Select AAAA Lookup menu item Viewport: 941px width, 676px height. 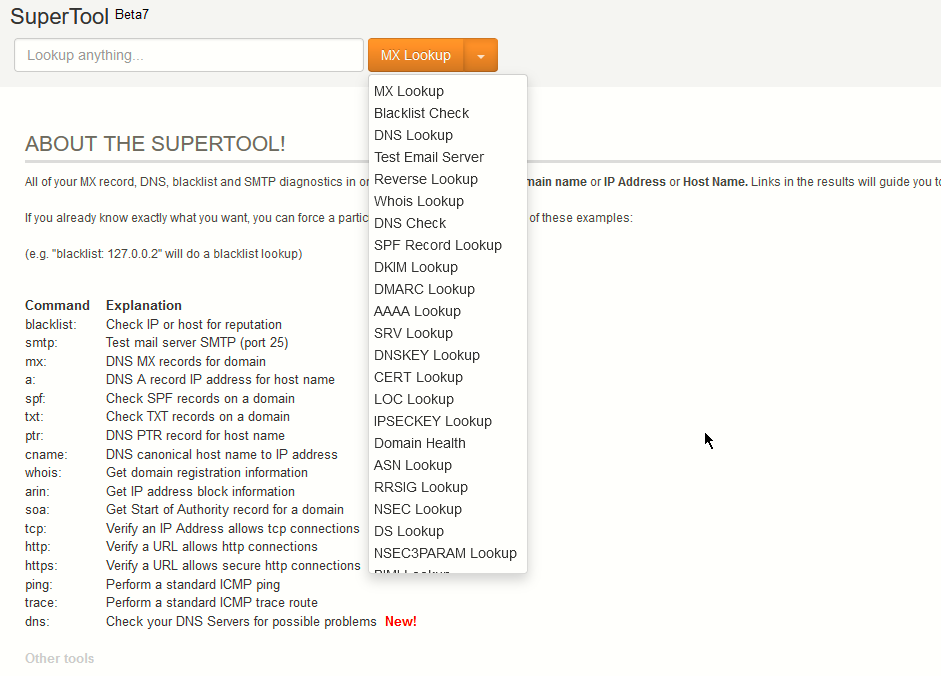pyautogui.click(x=417, y=311)
